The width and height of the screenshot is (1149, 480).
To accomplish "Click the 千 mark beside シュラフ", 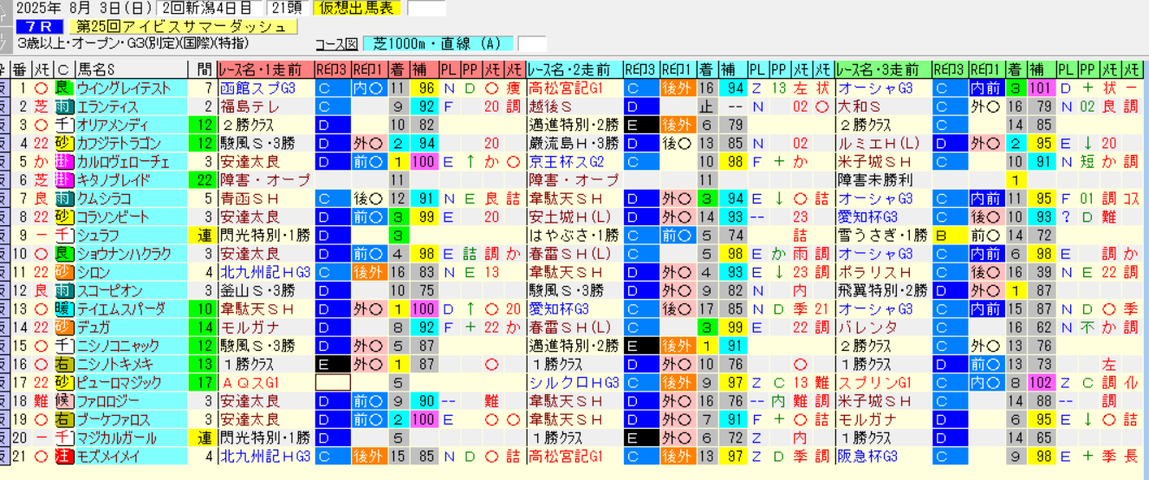I will (64, 235).
